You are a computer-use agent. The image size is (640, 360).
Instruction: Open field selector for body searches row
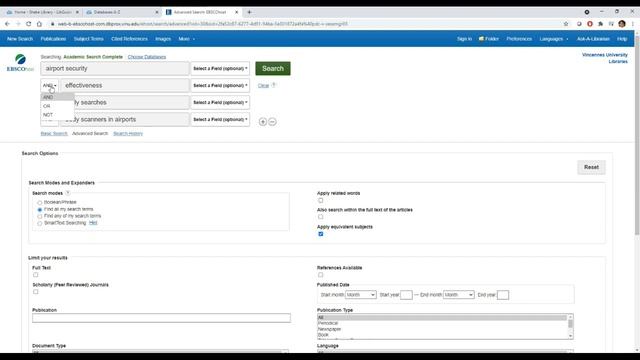[220, 102]
